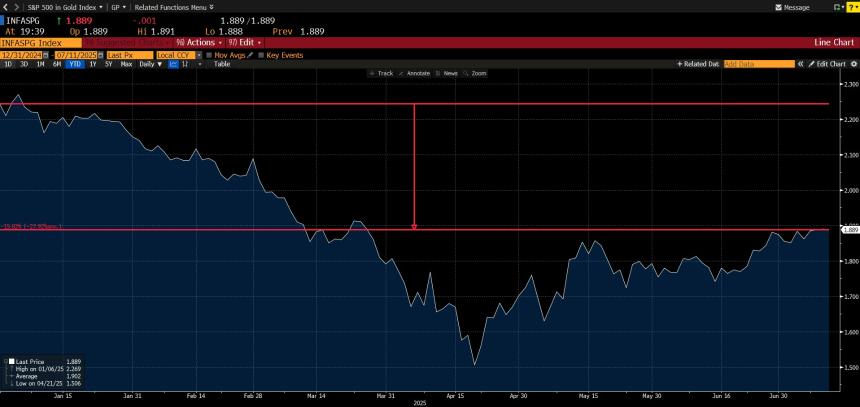Open chart settings gear icon

pos(853,64)
